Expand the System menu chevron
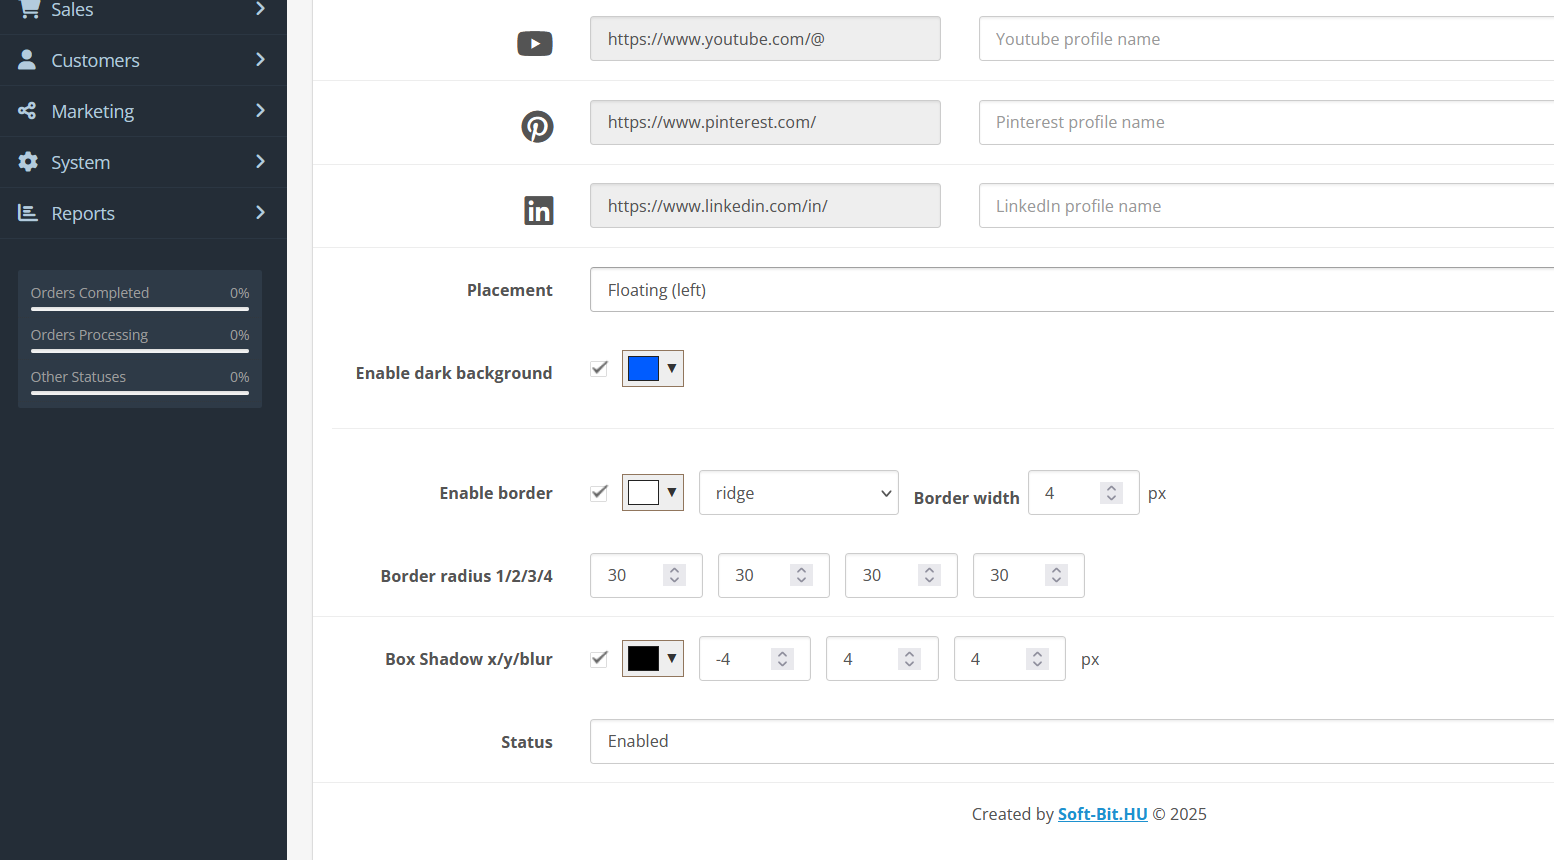1554x860 pixels. click(x=260, y=162)
